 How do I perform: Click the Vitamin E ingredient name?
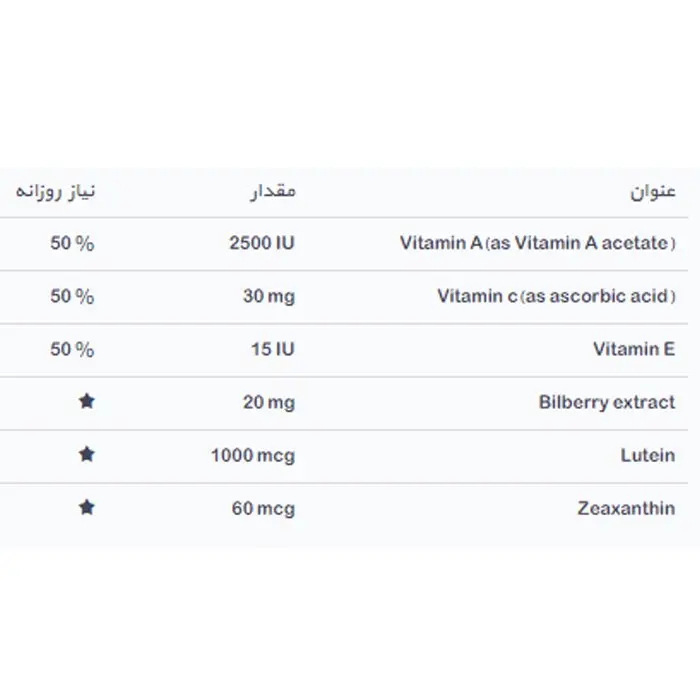click(634, 349)
